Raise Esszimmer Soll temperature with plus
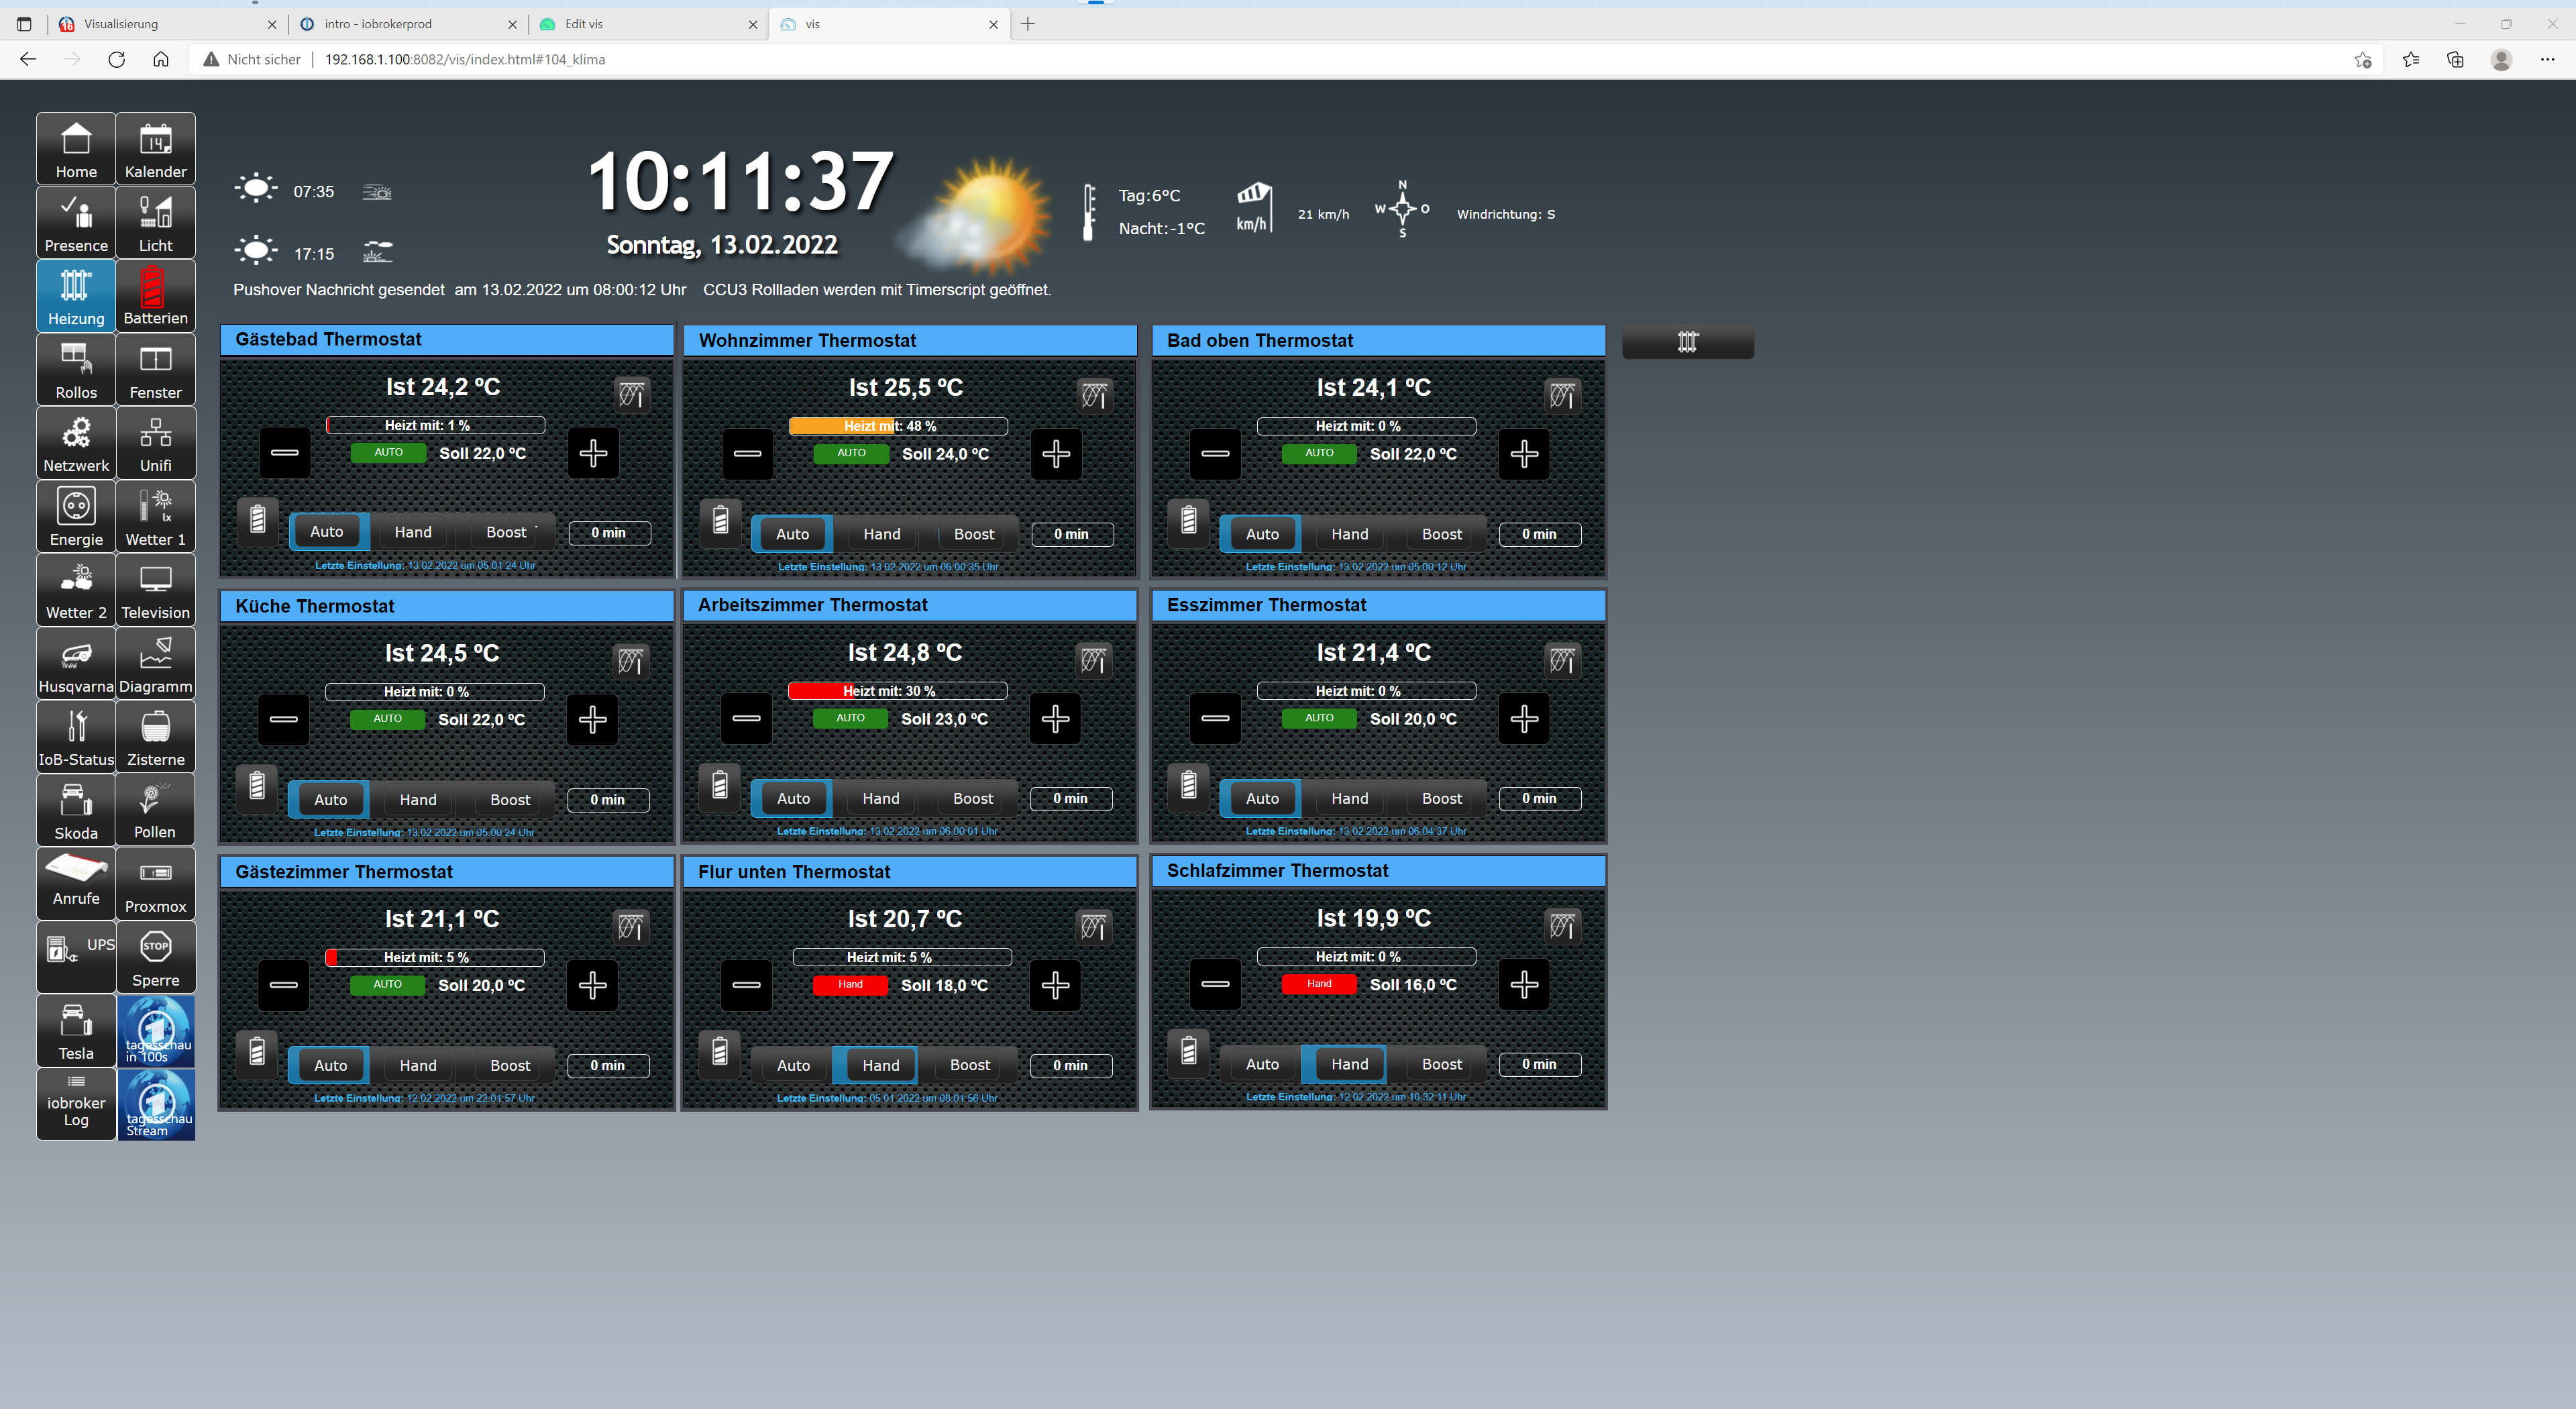 [x=1523, y=719]
